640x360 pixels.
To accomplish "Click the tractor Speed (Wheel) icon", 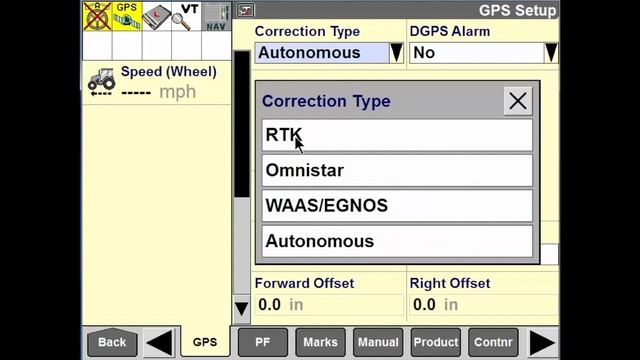I will pos(102,82).
